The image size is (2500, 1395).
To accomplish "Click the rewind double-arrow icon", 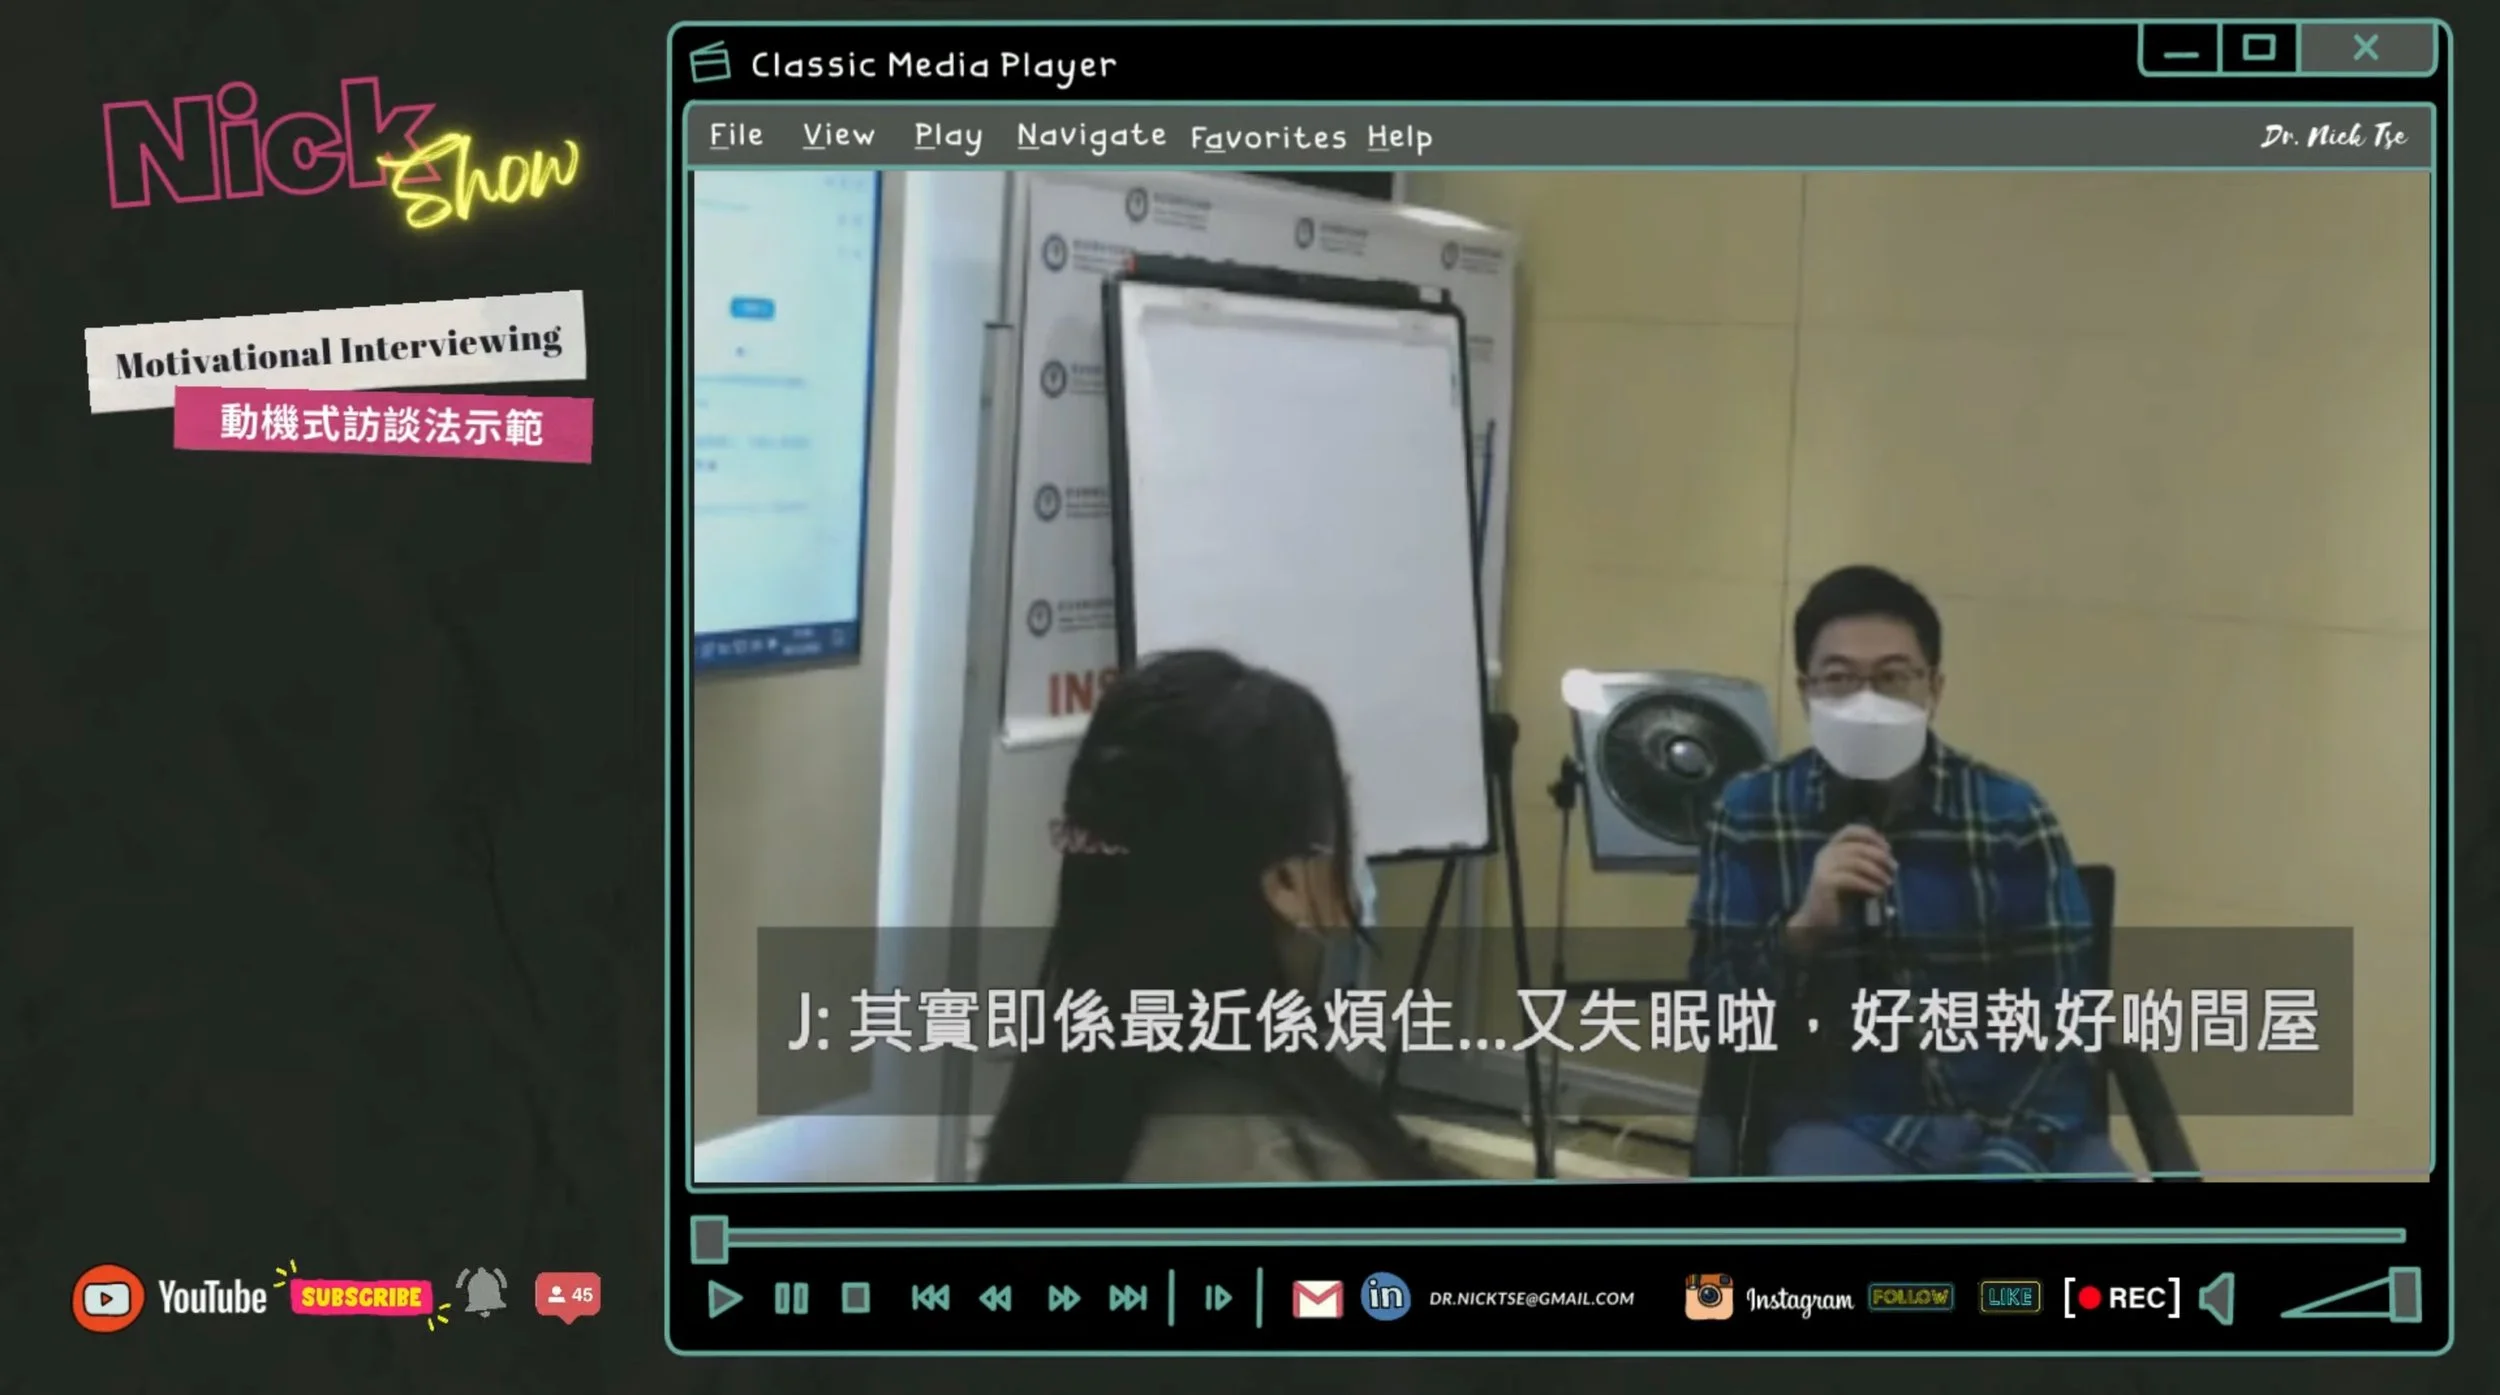I will point(995,1298).
